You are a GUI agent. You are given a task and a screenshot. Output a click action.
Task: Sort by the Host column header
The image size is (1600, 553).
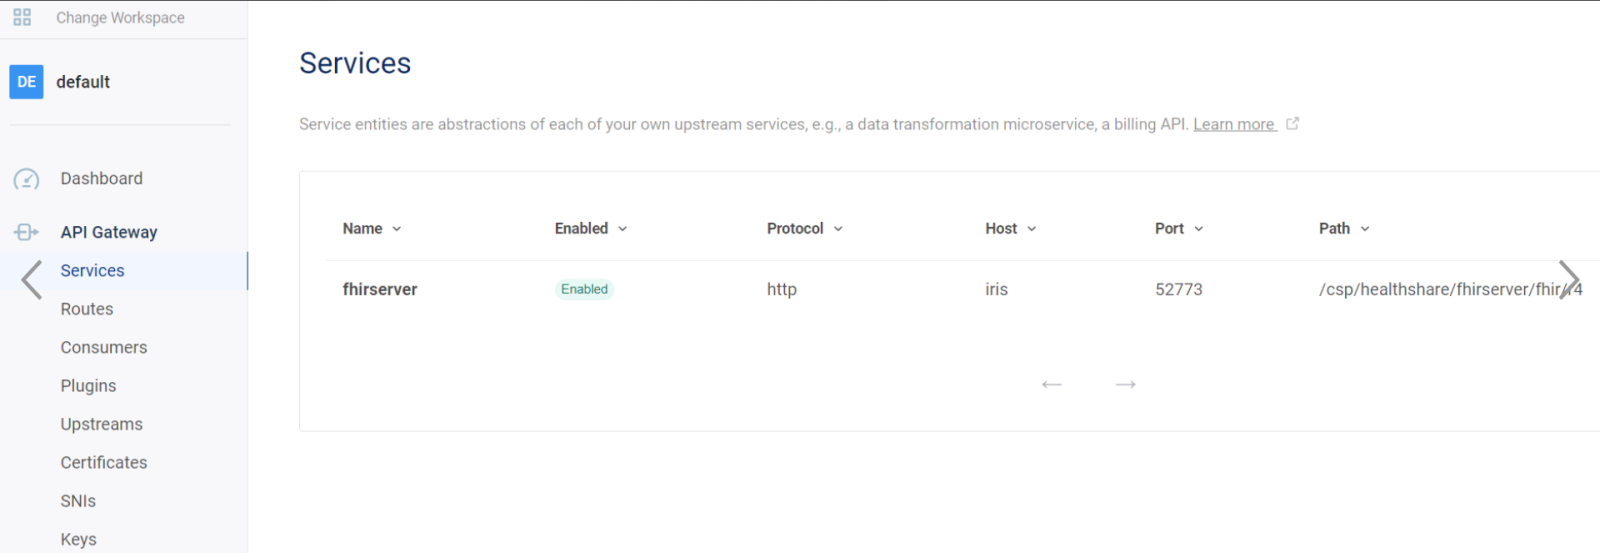pyautogui.click(x=1010, y=228)
